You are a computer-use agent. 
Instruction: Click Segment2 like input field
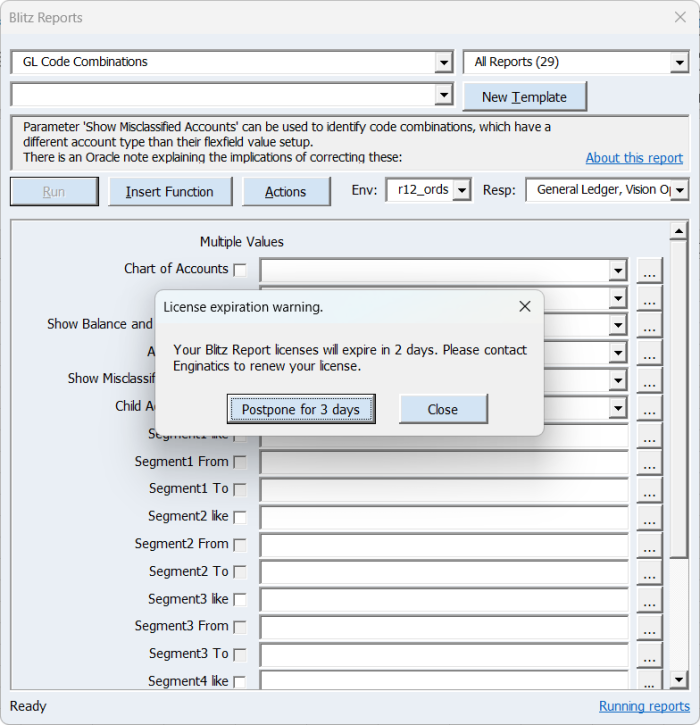point(444,518)
